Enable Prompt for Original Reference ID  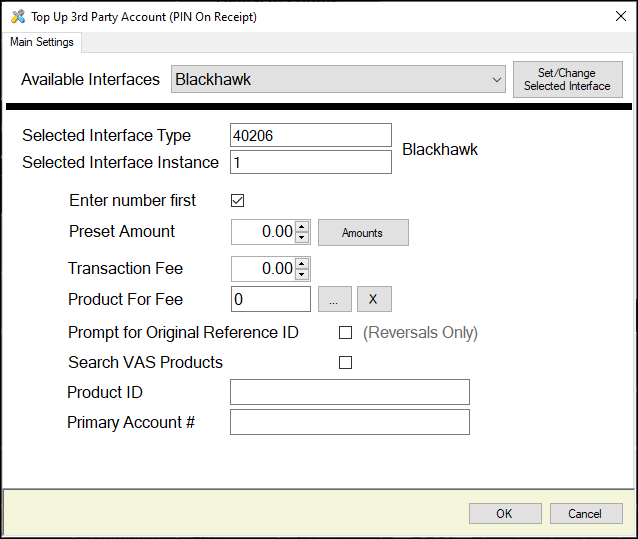[x=346, y=333]
